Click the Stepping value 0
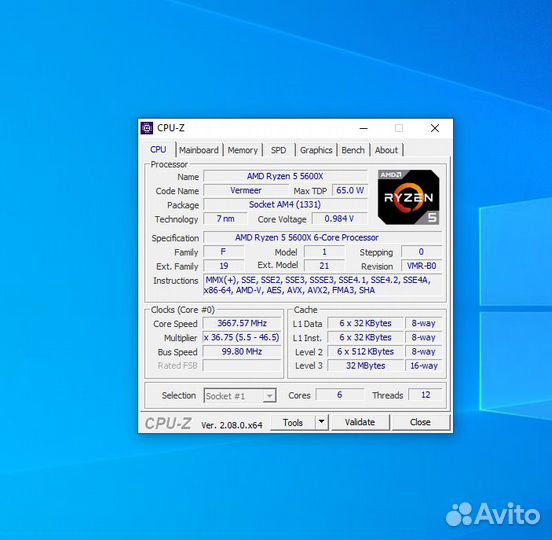The height and width of the screenshot is (540, 552). click(x=422, y=252)
